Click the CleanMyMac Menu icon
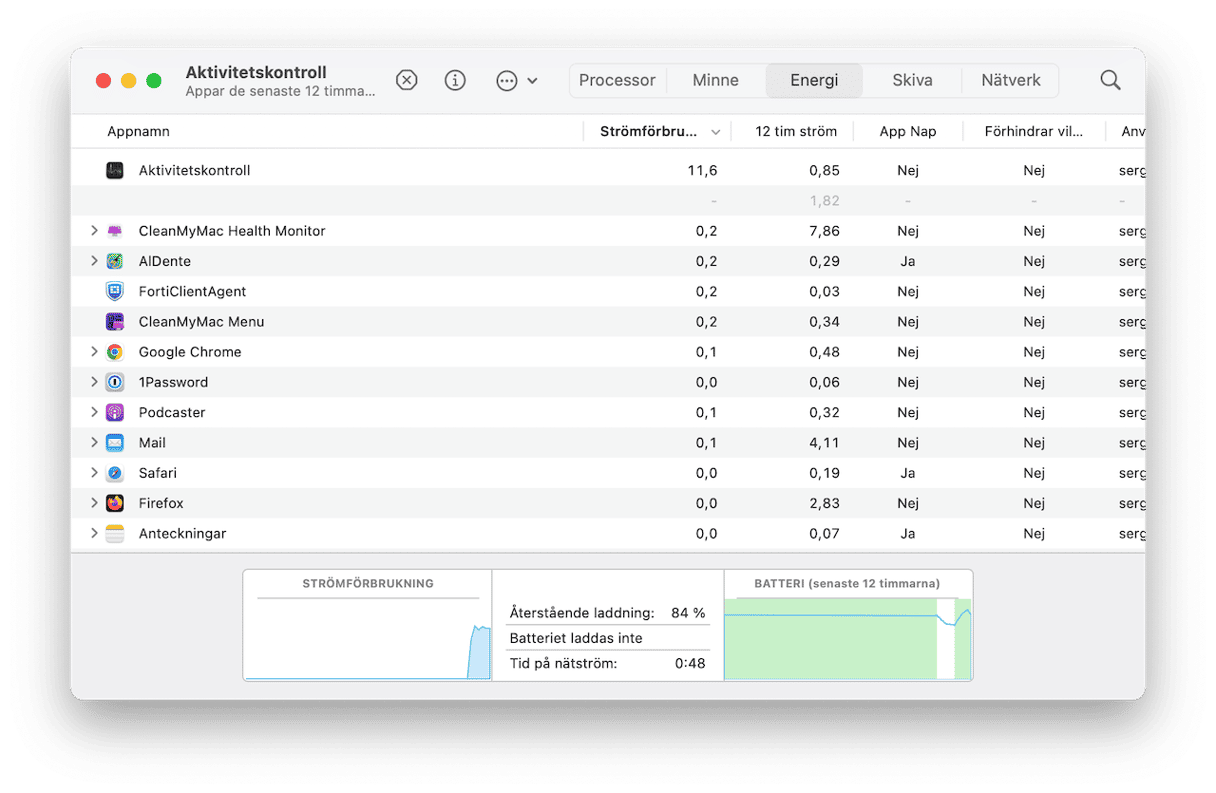Viewport: 1216px width, 793px height. tap(115, 322)
